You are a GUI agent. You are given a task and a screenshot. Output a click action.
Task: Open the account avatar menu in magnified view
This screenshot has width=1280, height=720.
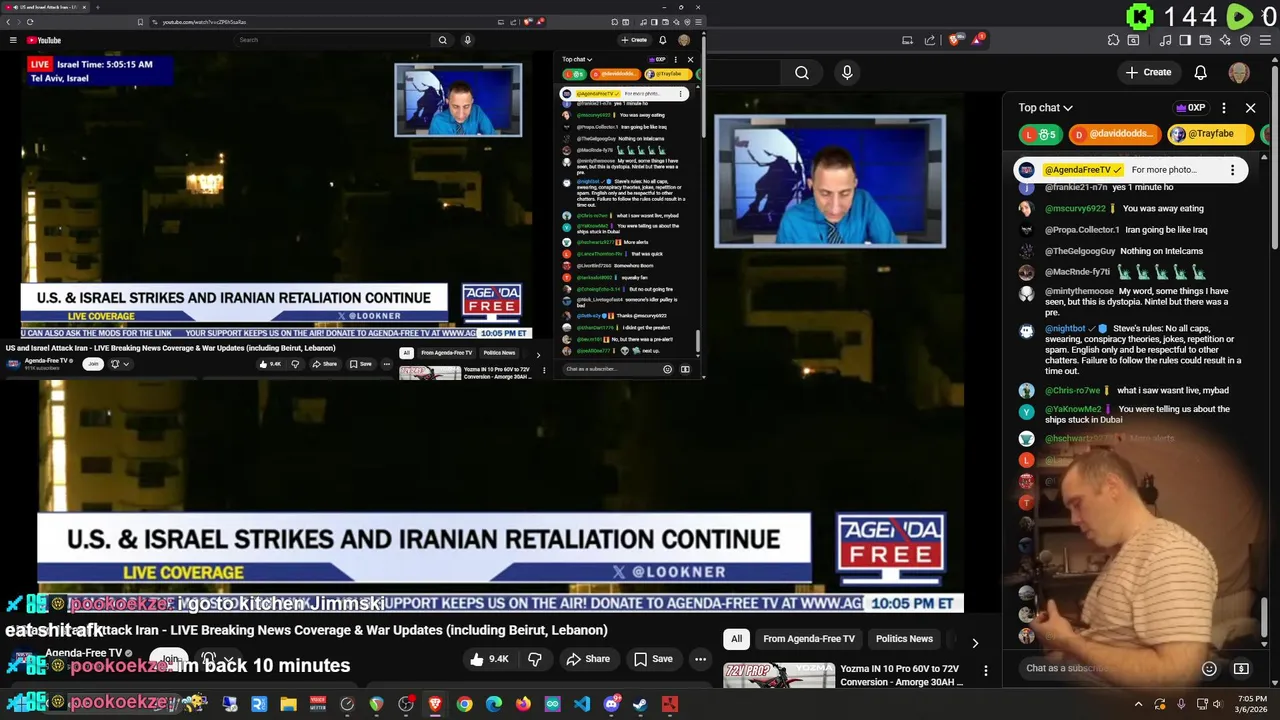1239,72
